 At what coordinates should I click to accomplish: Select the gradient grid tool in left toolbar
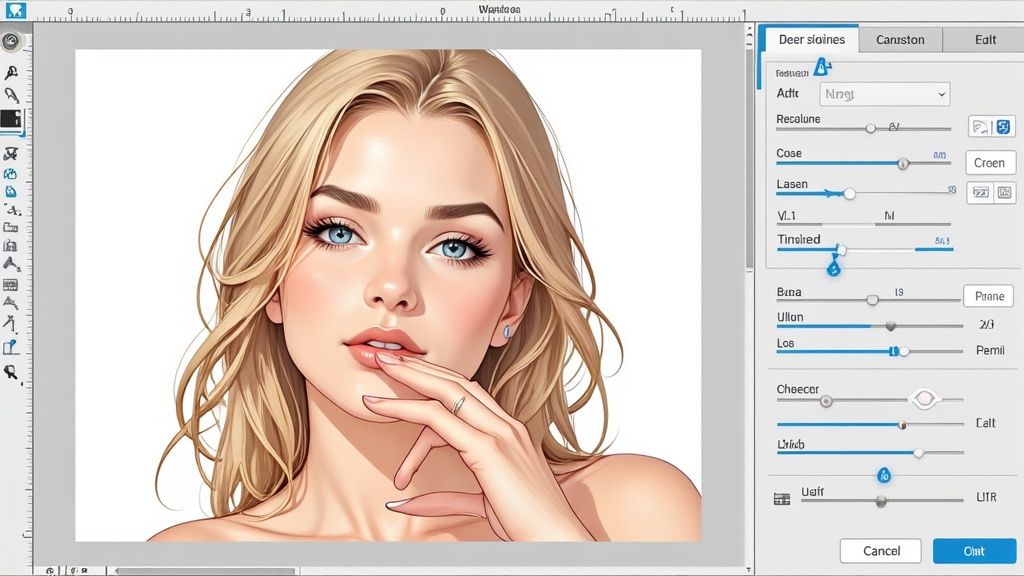click(10, 285)
